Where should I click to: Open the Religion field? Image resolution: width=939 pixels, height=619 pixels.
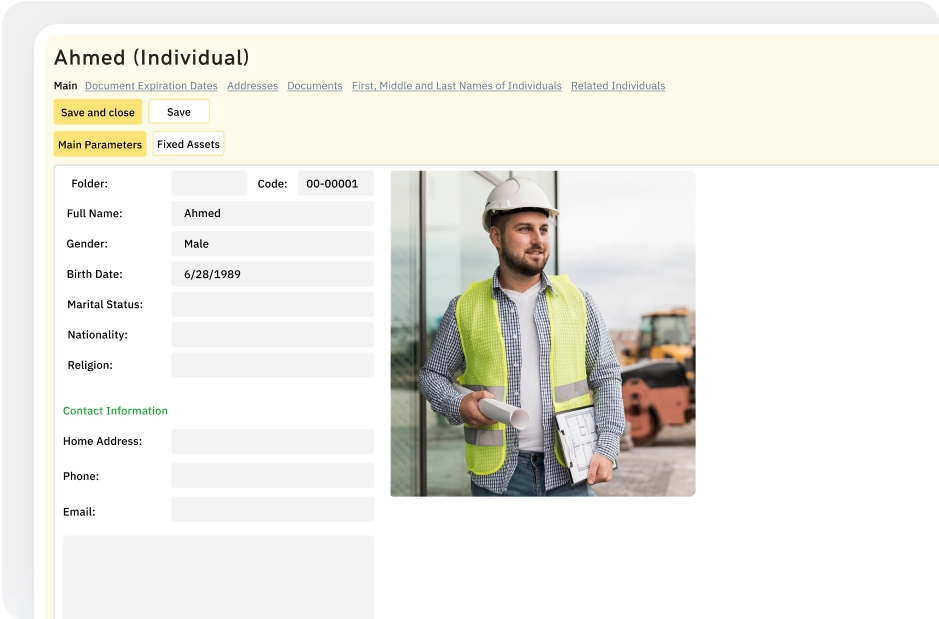click(x=272, y=365)
